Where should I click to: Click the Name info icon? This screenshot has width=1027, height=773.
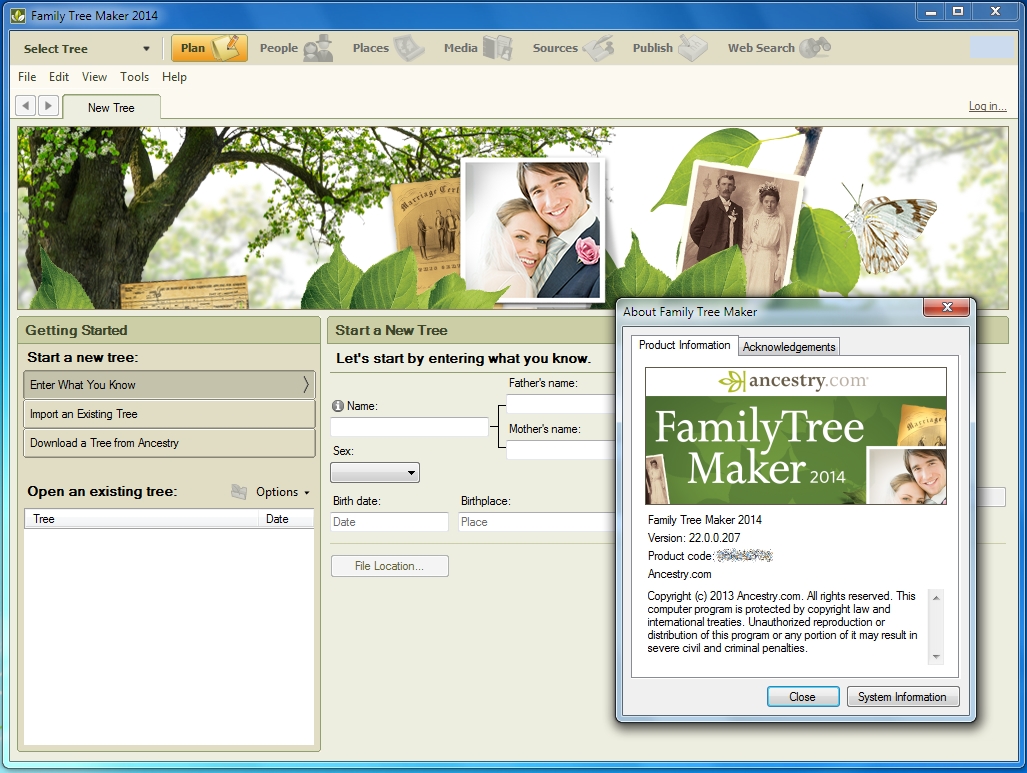coord(338,406)
